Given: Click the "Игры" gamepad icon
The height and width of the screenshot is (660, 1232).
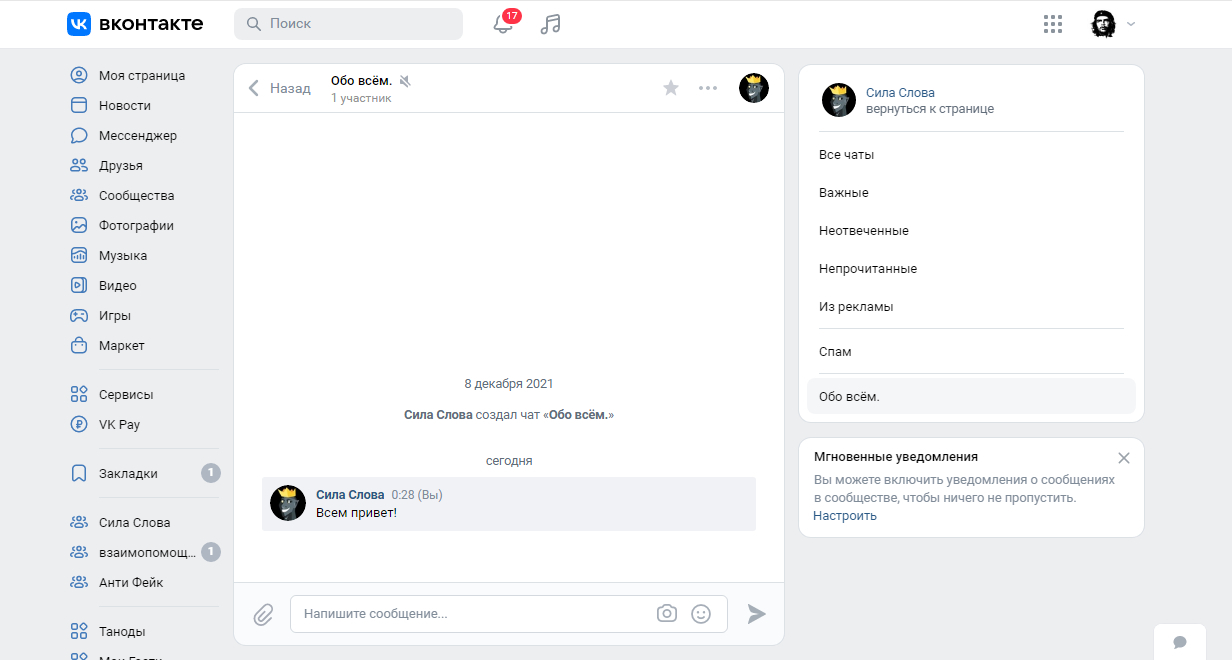Looking at the screenshot, I should click(x=79, y=315).
